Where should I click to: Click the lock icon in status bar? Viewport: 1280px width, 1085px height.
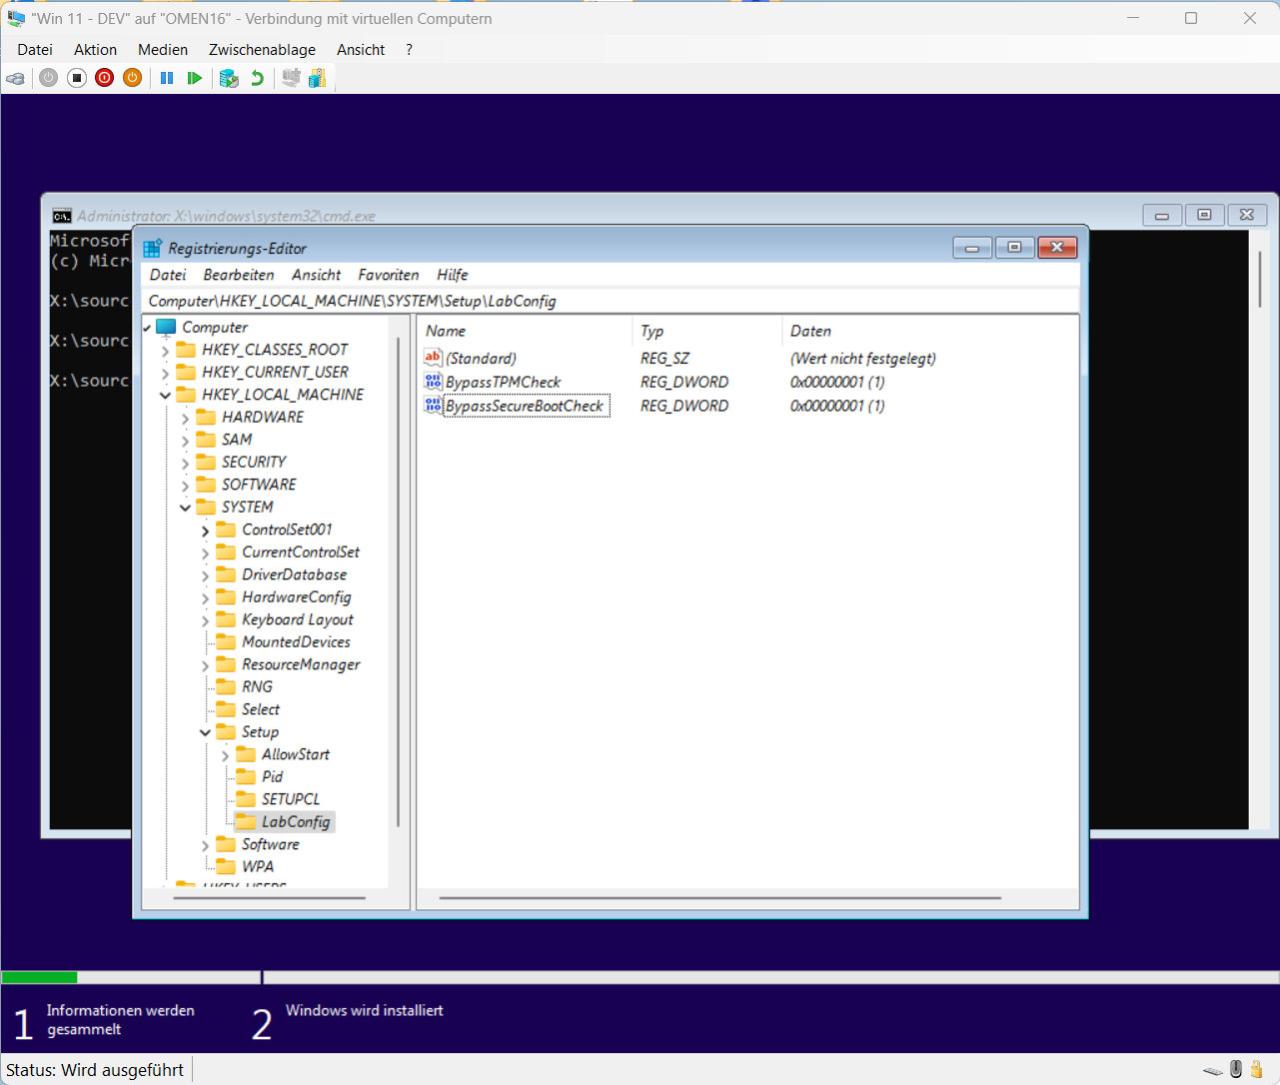1256,1069
